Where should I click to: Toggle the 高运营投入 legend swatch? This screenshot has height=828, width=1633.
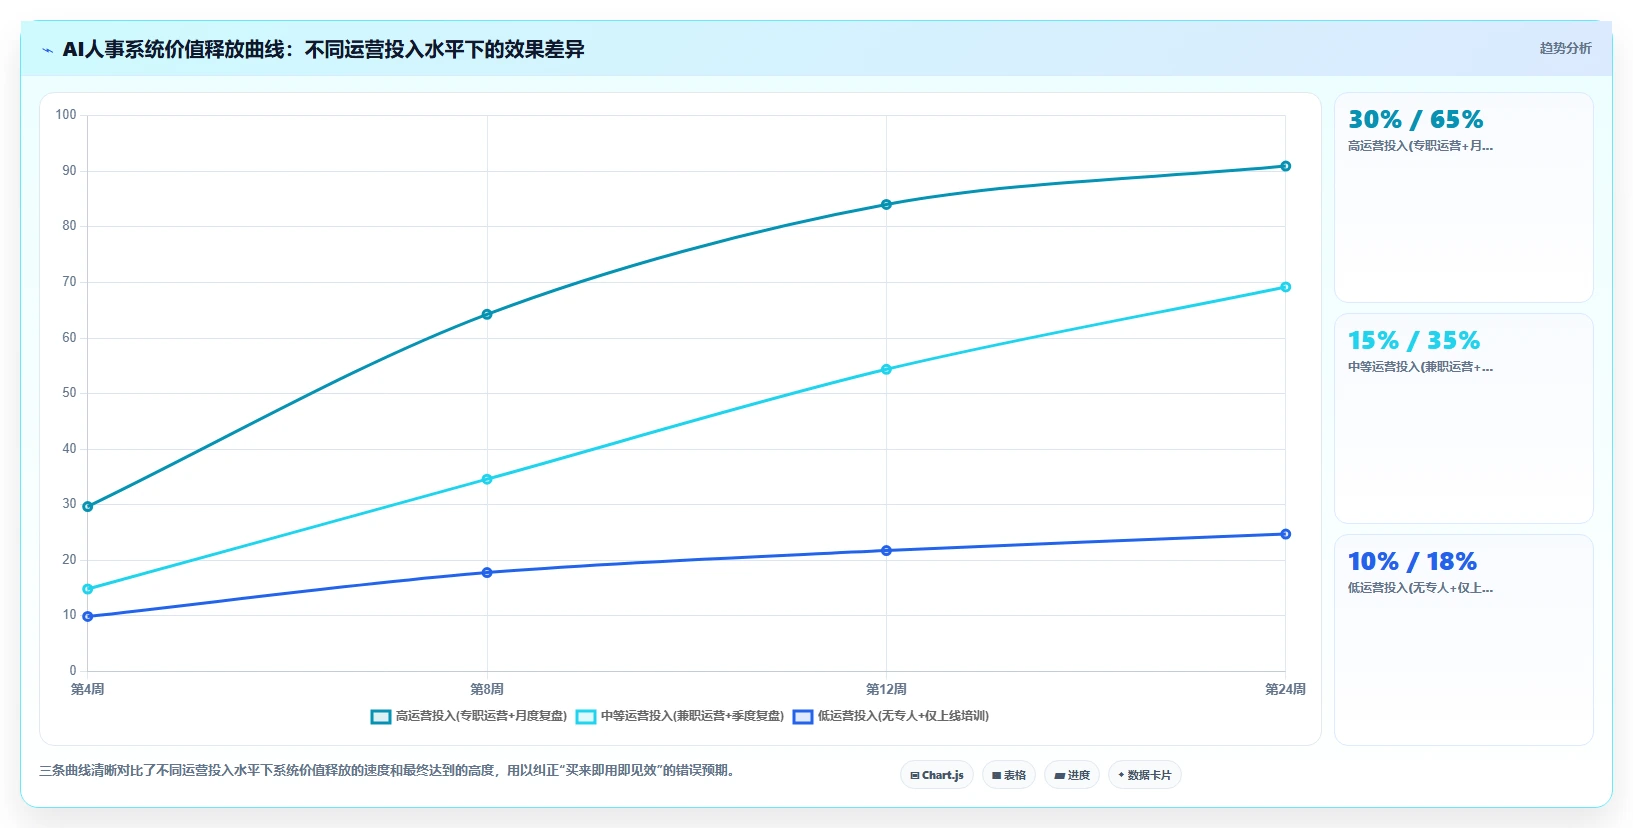(381, 717)
